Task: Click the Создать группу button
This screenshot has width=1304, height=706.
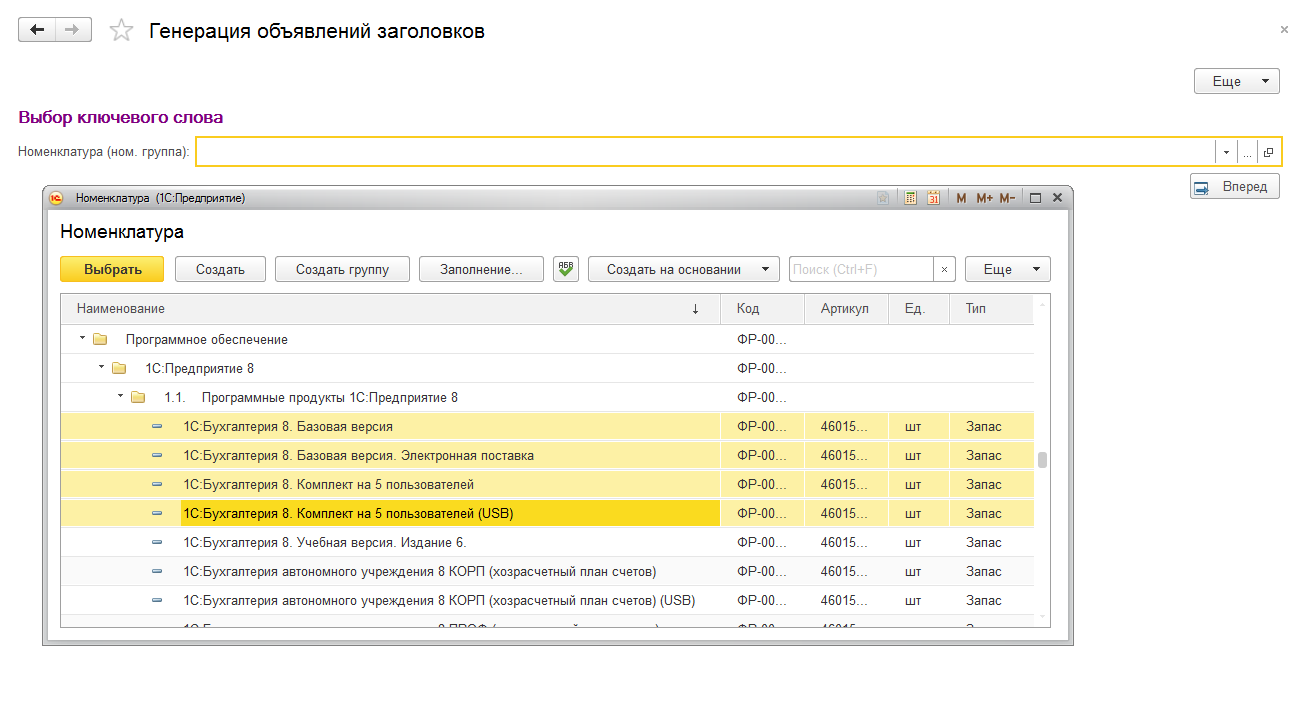Action: point(342,269)
